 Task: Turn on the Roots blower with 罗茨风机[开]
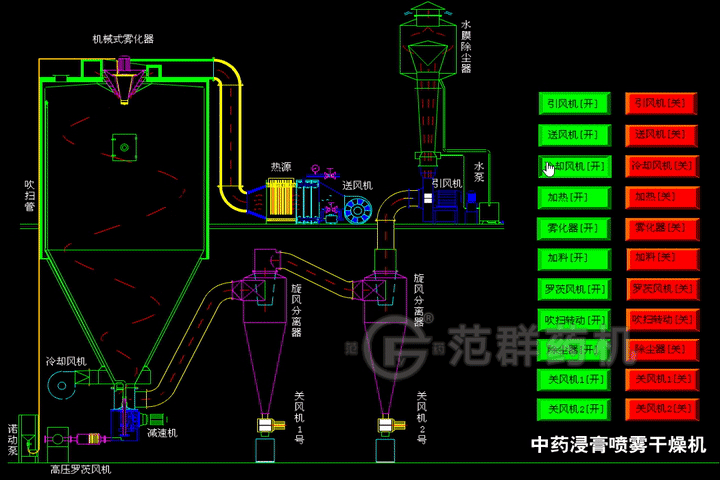point(573,289)
